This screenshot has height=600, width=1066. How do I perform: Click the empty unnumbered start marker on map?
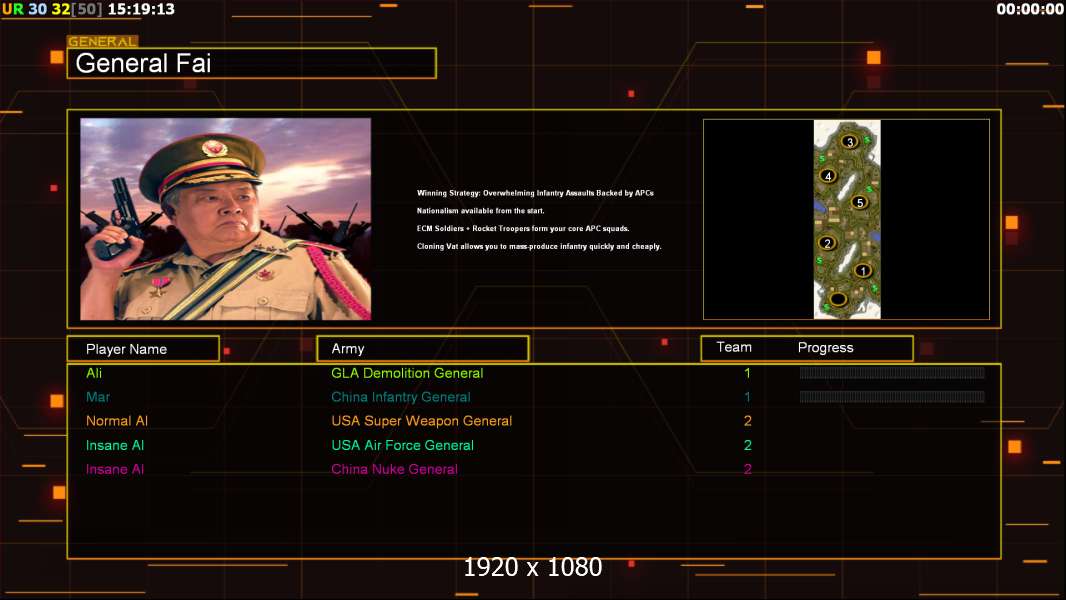pos(838,299)
